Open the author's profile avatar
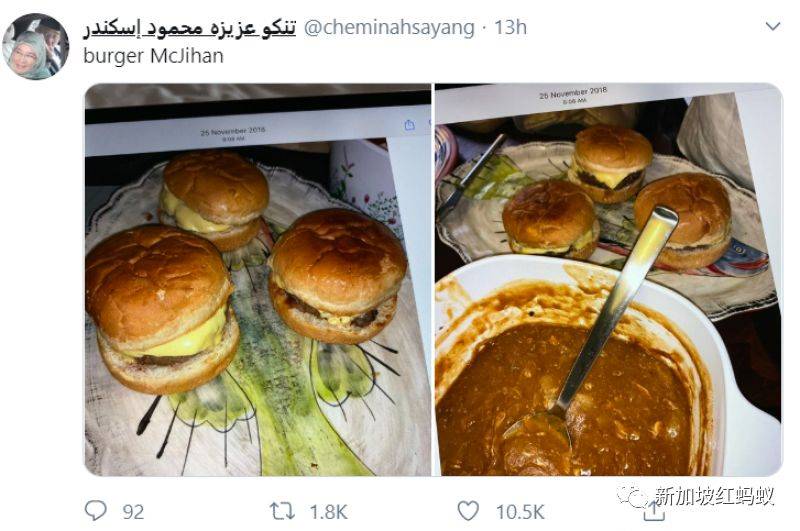800x531 pixels. click(x=36, y=47)
